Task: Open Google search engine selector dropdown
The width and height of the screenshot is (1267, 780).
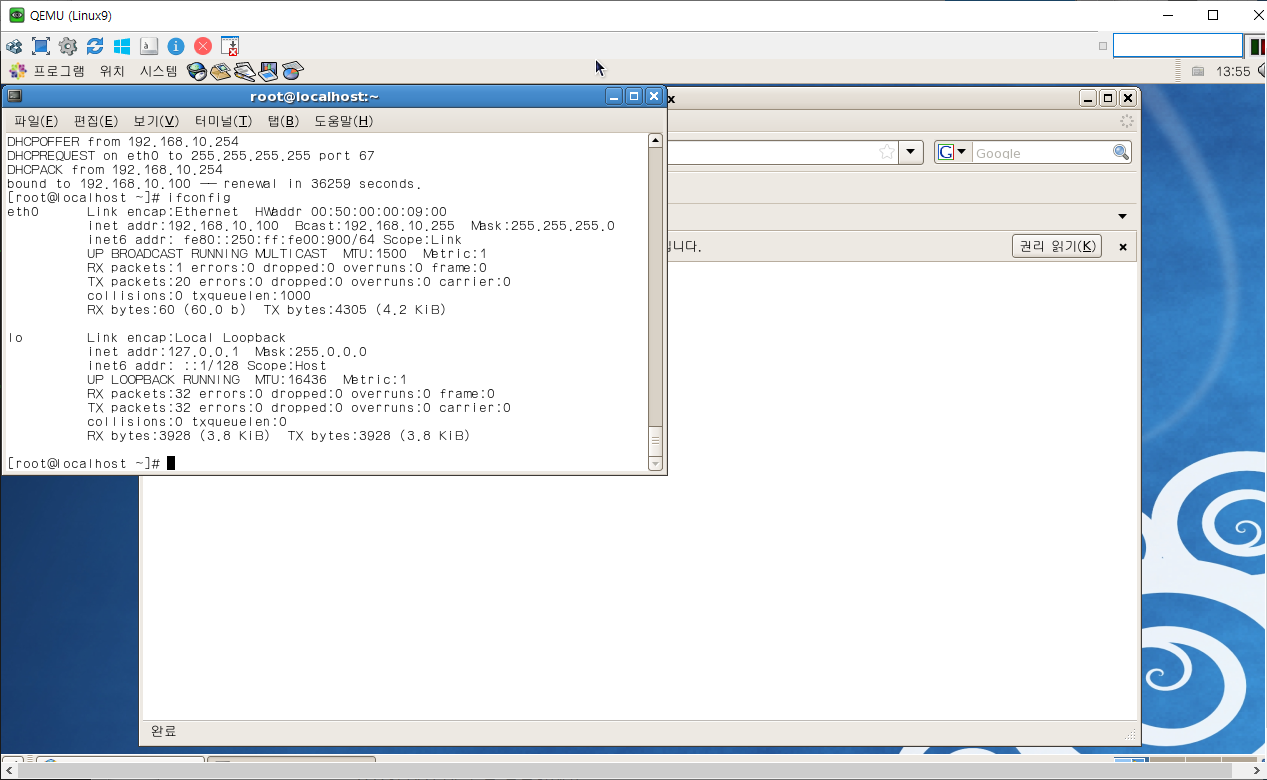Action: (953, 152)
